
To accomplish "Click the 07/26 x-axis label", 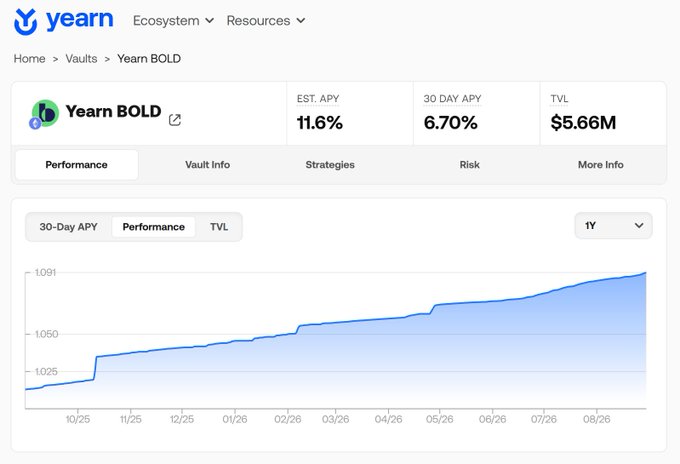I will [544, 419].
